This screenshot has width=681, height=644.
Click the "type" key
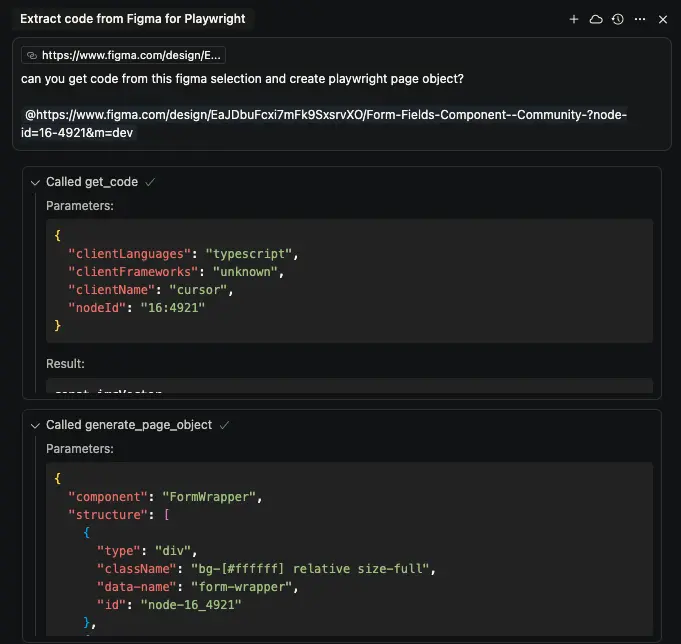119,551
